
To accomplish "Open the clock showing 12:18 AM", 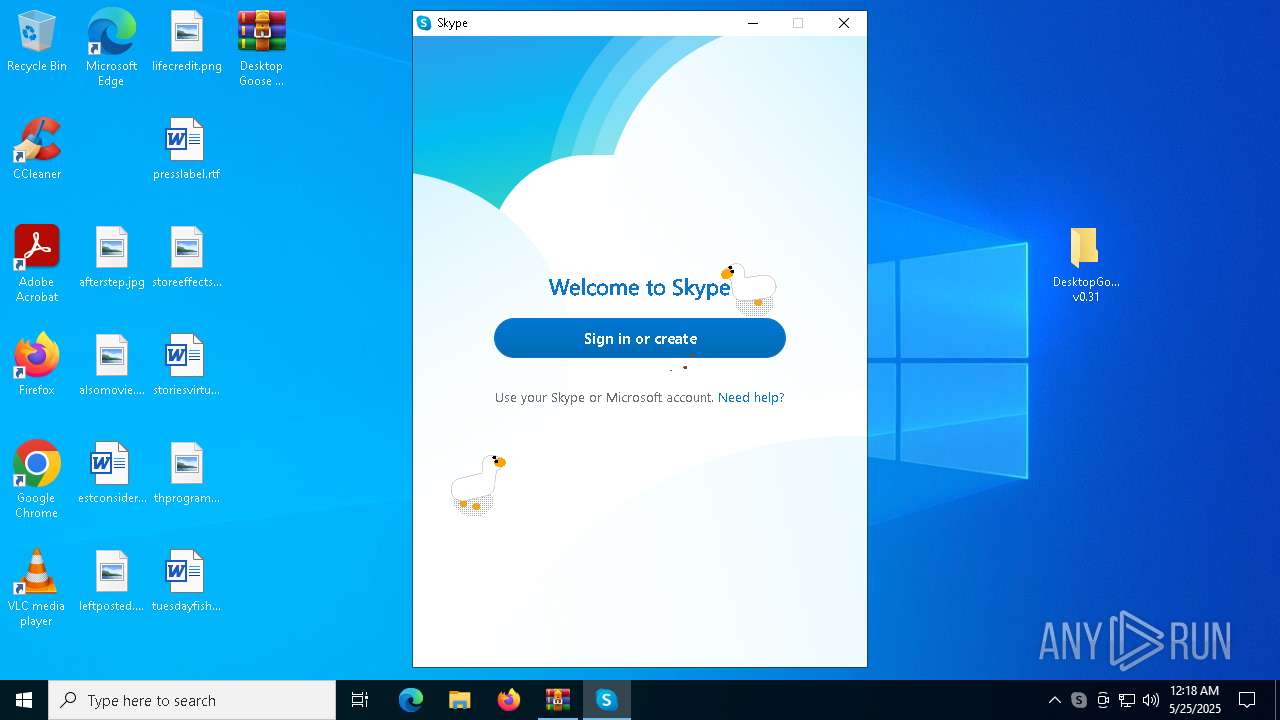I will pyautogui.click(x=1195, y=700).
